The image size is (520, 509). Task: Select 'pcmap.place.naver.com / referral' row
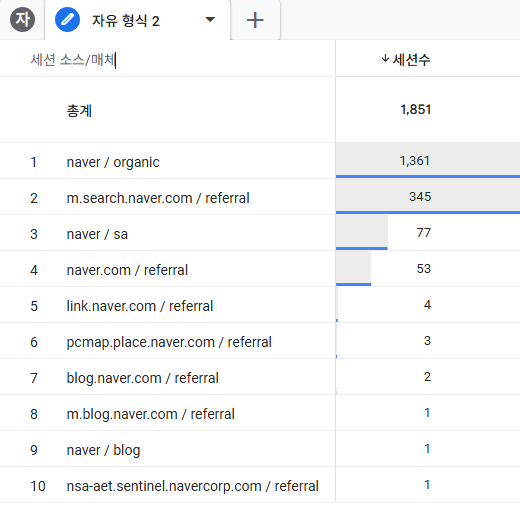169,342
